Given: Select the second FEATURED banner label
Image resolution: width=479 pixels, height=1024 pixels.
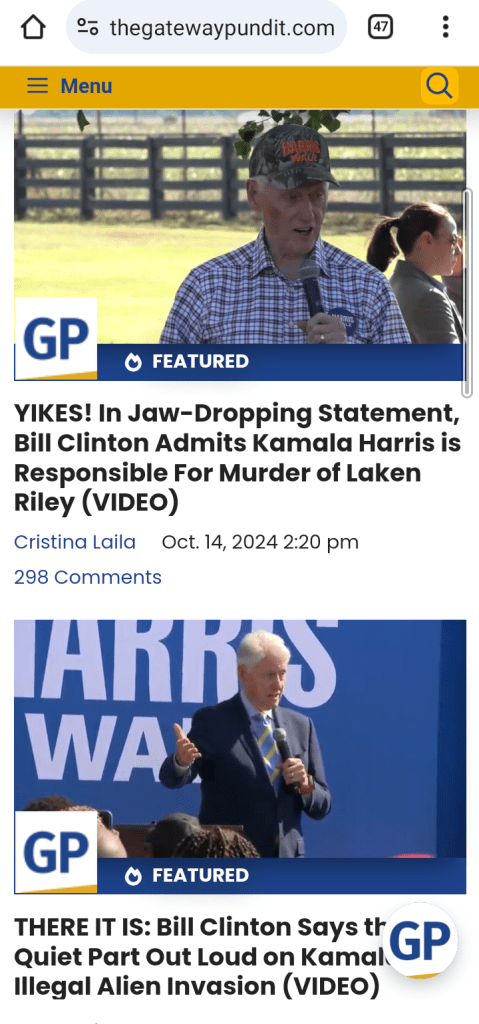Looking at the screenshot, I should click(201, 876).
